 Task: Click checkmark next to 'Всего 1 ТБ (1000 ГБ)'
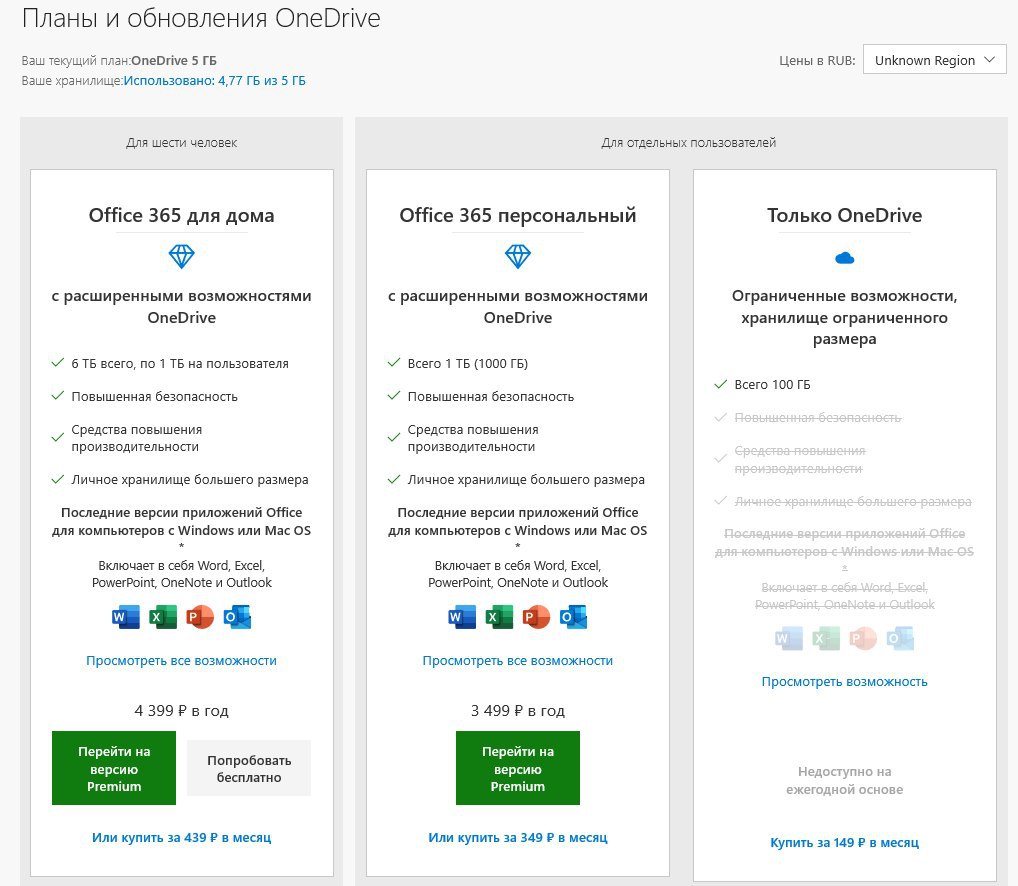tap(394, 363)
